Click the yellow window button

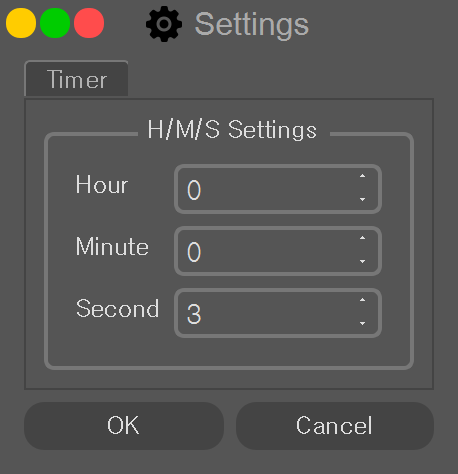21,23
